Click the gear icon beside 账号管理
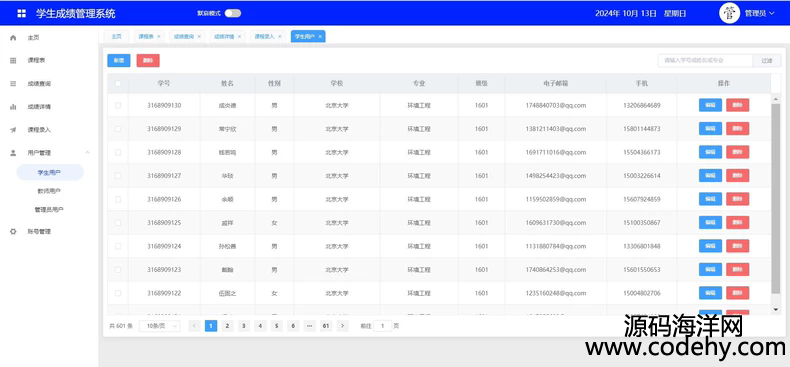 click(13, 232)
